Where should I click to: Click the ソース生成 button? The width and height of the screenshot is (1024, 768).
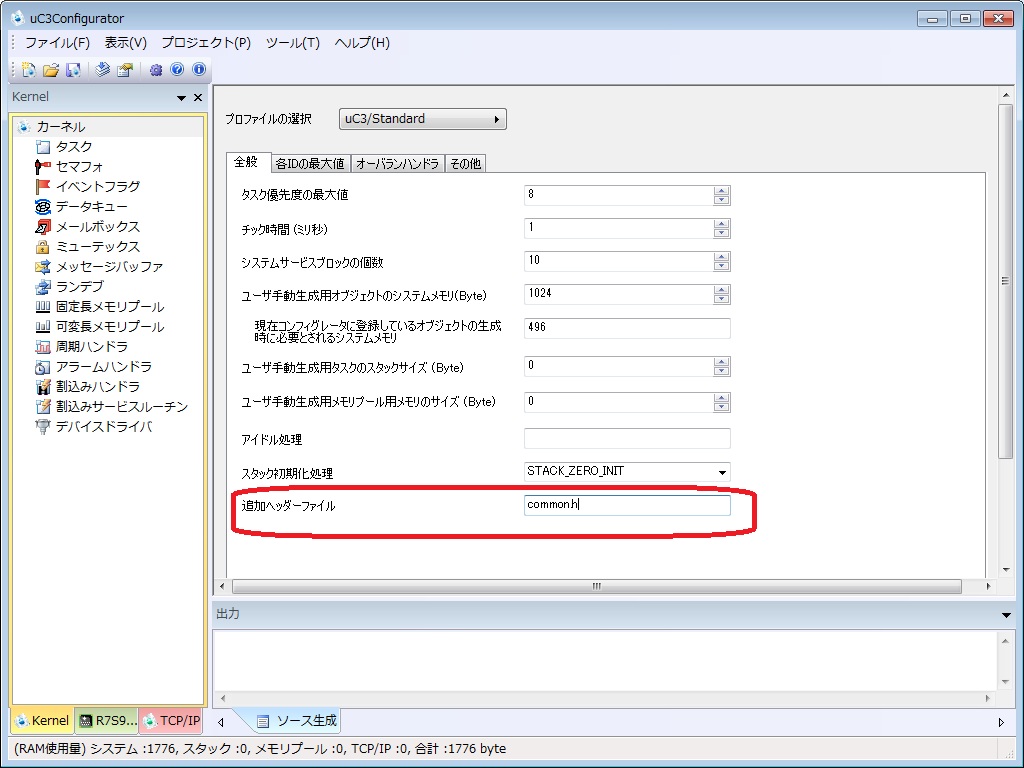(x=297, y=720)
